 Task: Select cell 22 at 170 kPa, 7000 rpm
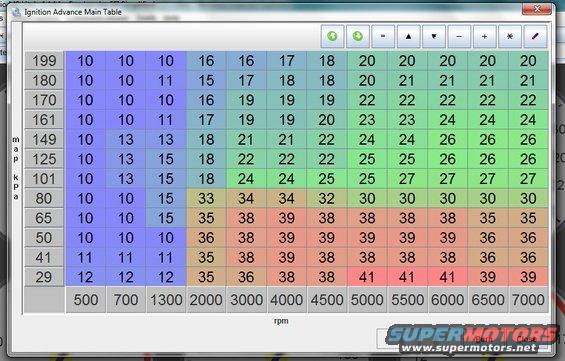tap(528, 100)
